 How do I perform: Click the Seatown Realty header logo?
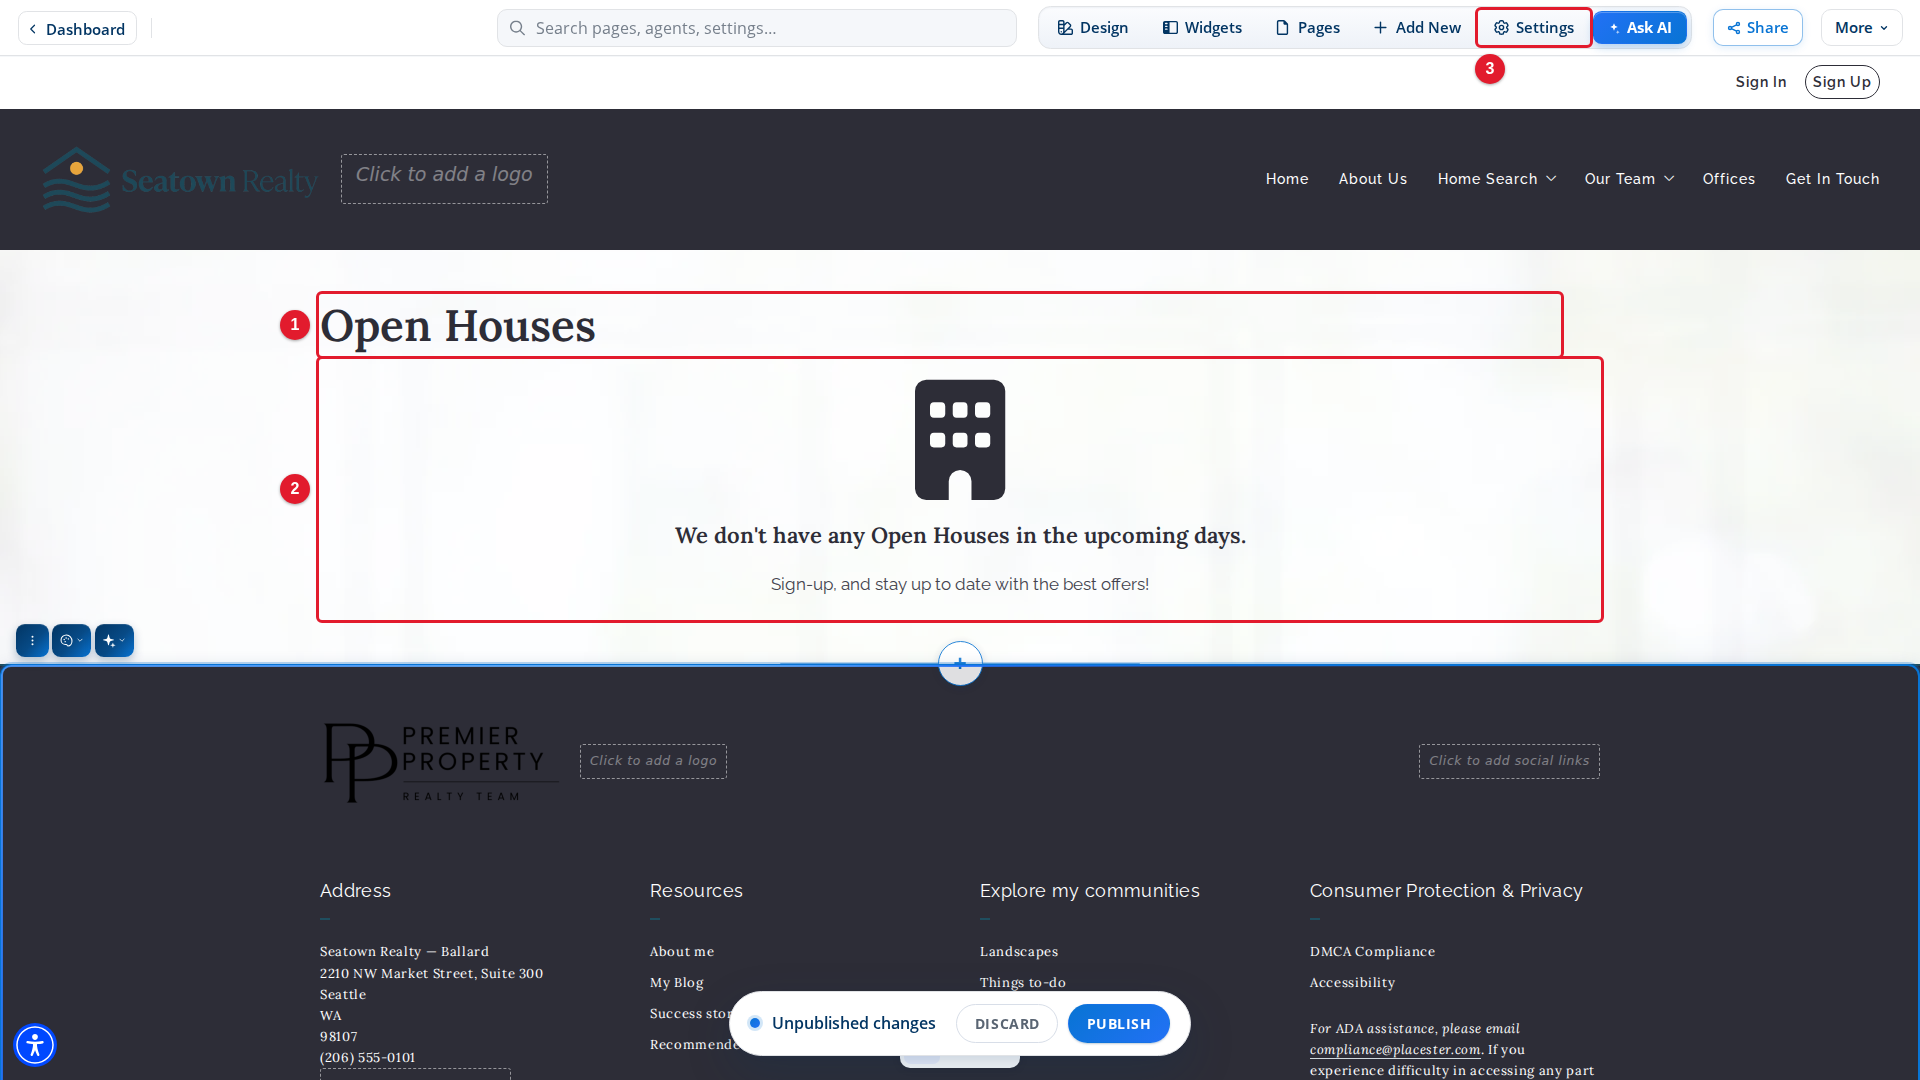click(x=180, y=180)
